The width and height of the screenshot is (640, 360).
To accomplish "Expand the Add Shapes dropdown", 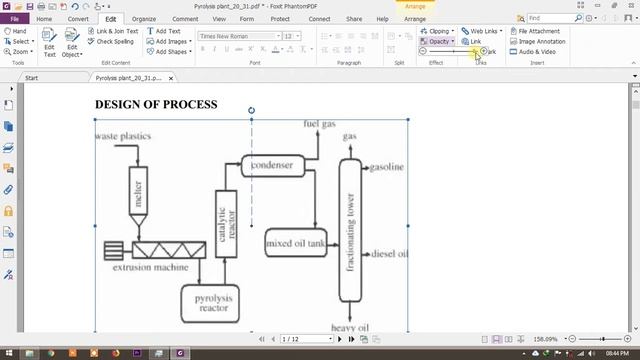I will (190, 52).
